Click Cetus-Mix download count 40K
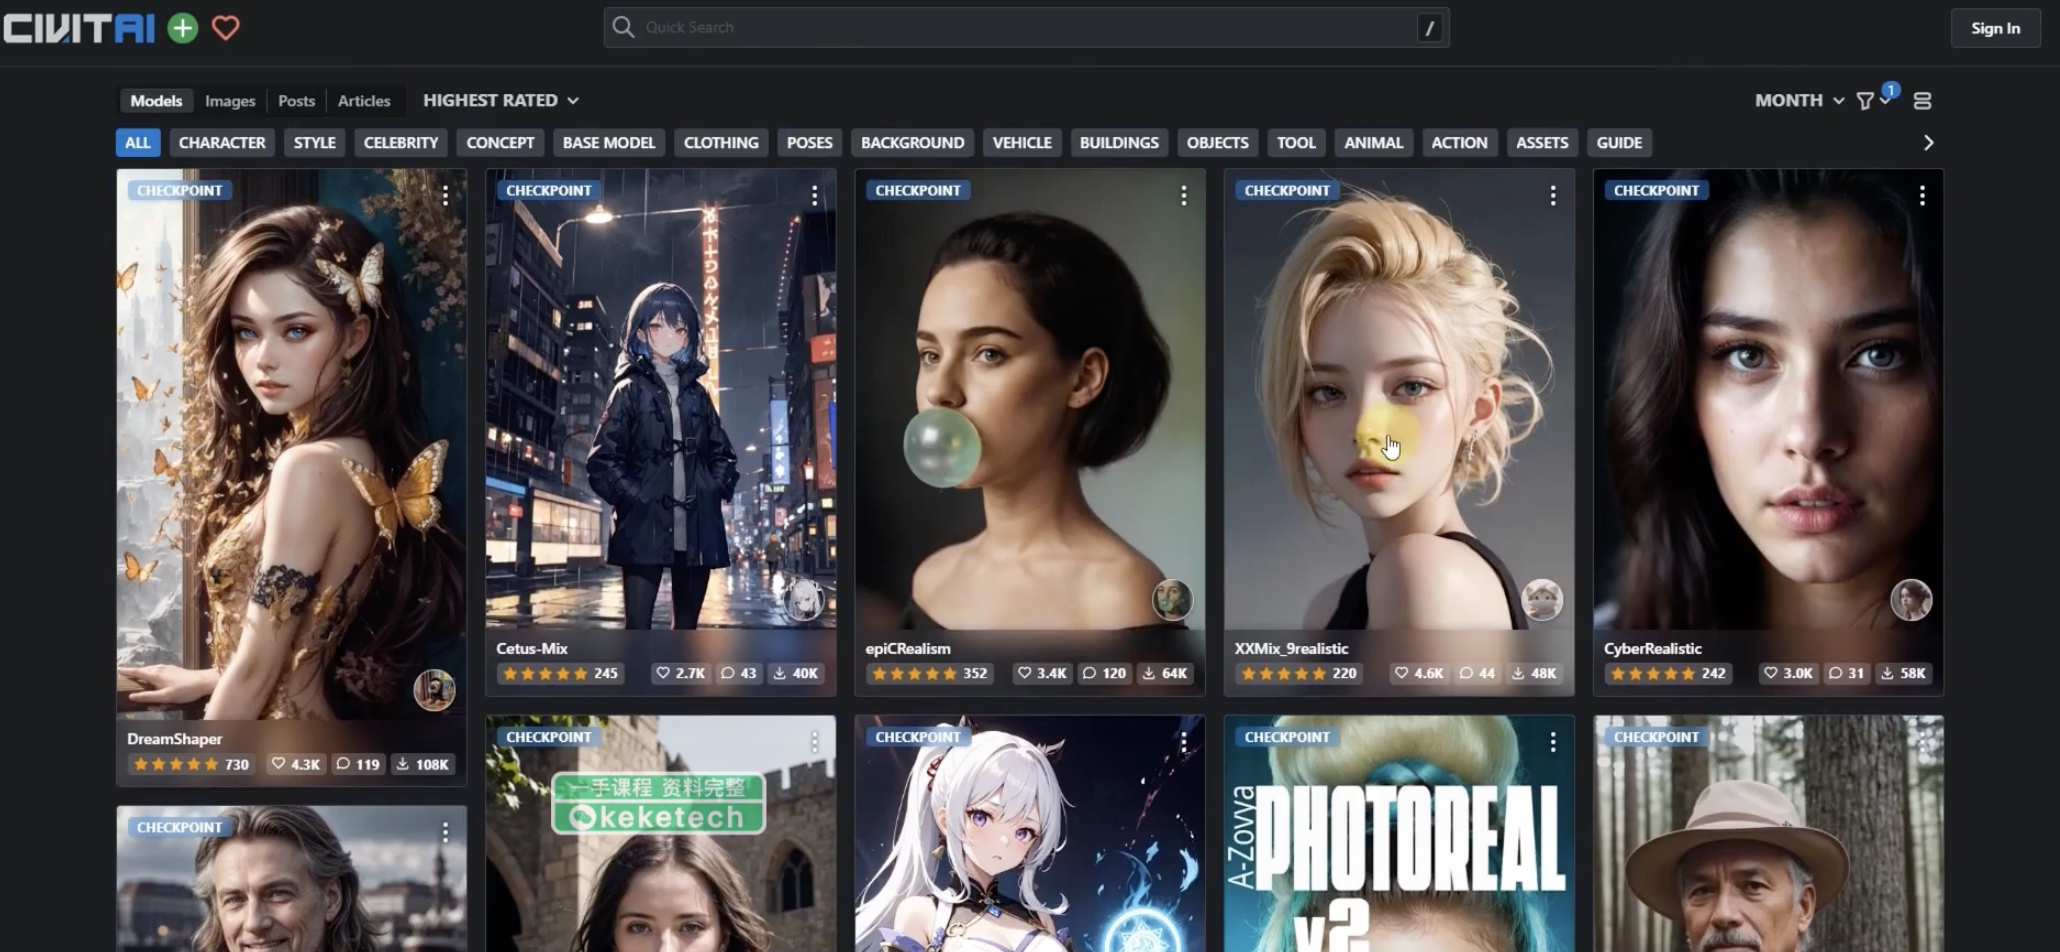The width and height of the screenshot is (2060, 952). click(x=796, y=674)
